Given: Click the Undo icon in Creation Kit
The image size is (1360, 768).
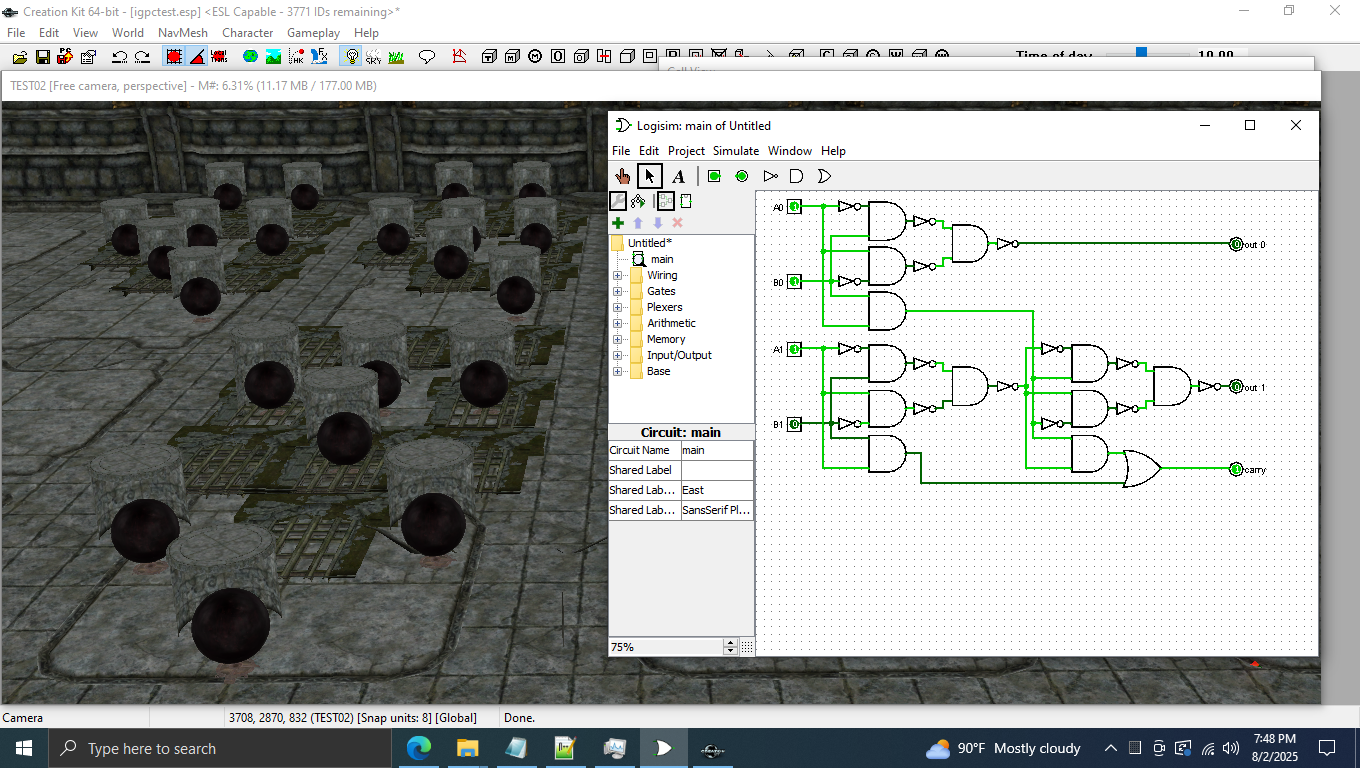Looking at the screenshot, I should pyautogui.click(x=119, y=57).
